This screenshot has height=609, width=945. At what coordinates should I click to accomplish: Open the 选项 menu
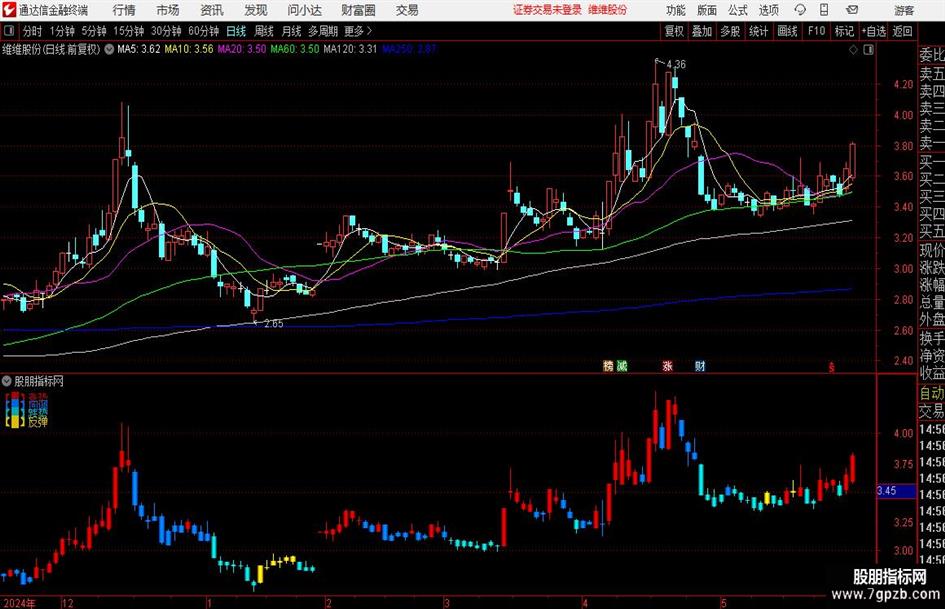[768, 10]
